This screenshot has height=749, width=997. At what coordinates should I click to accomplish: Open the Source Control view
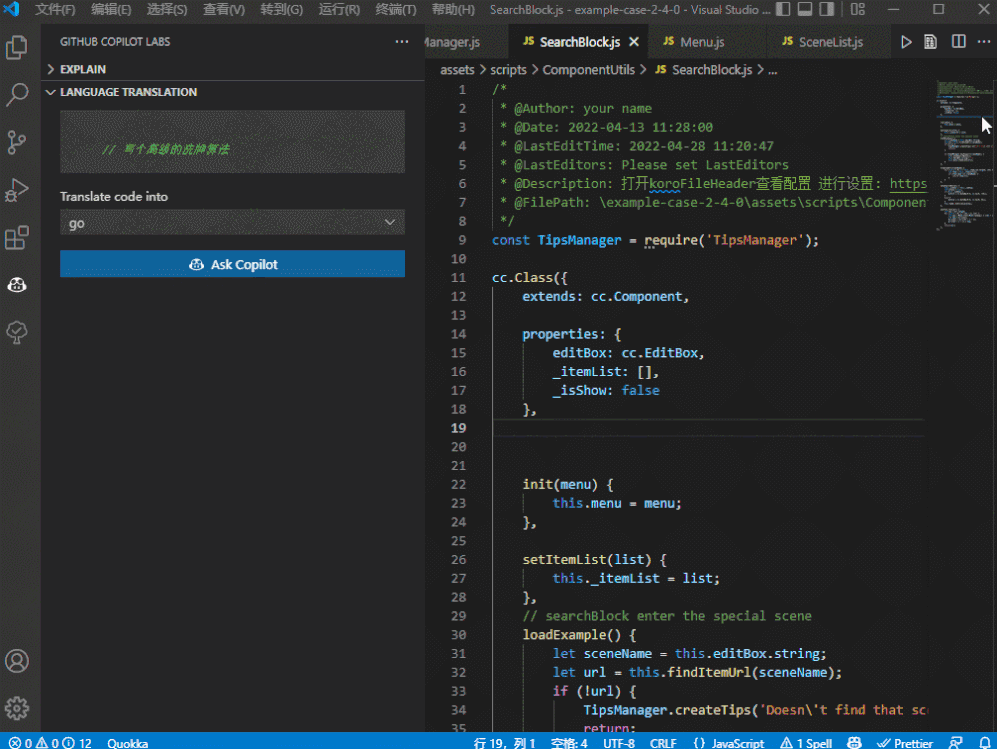click(x=17, y=142)
